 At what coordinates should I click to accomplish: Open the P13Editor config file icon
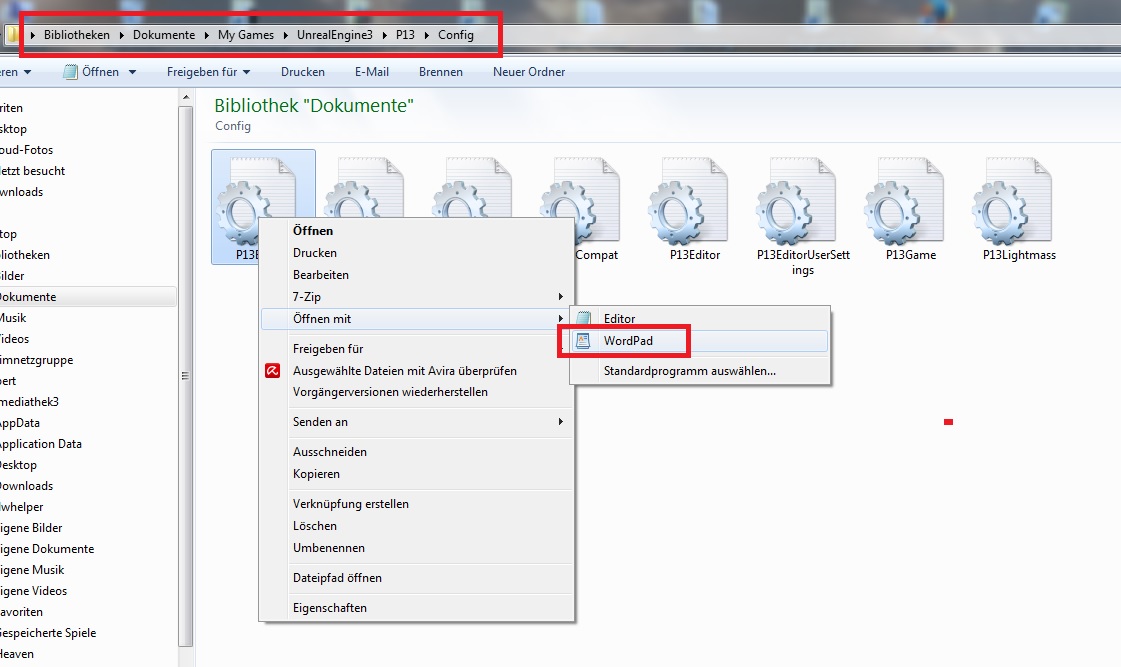pos(688,202)
